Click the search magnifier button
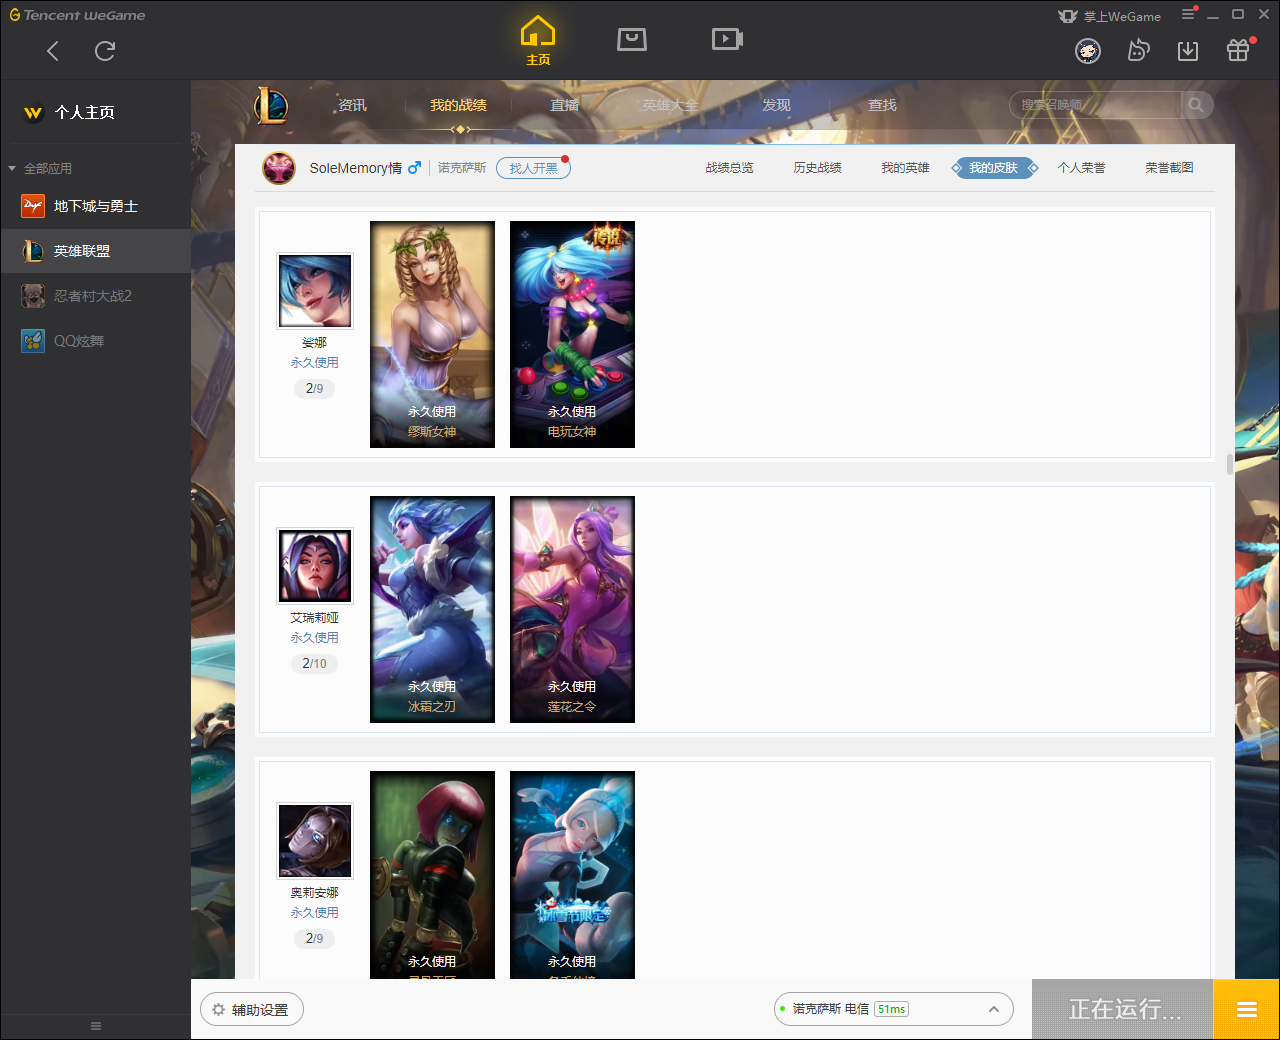This screenshot has width=1280, height=1040. coord(1196,105)
